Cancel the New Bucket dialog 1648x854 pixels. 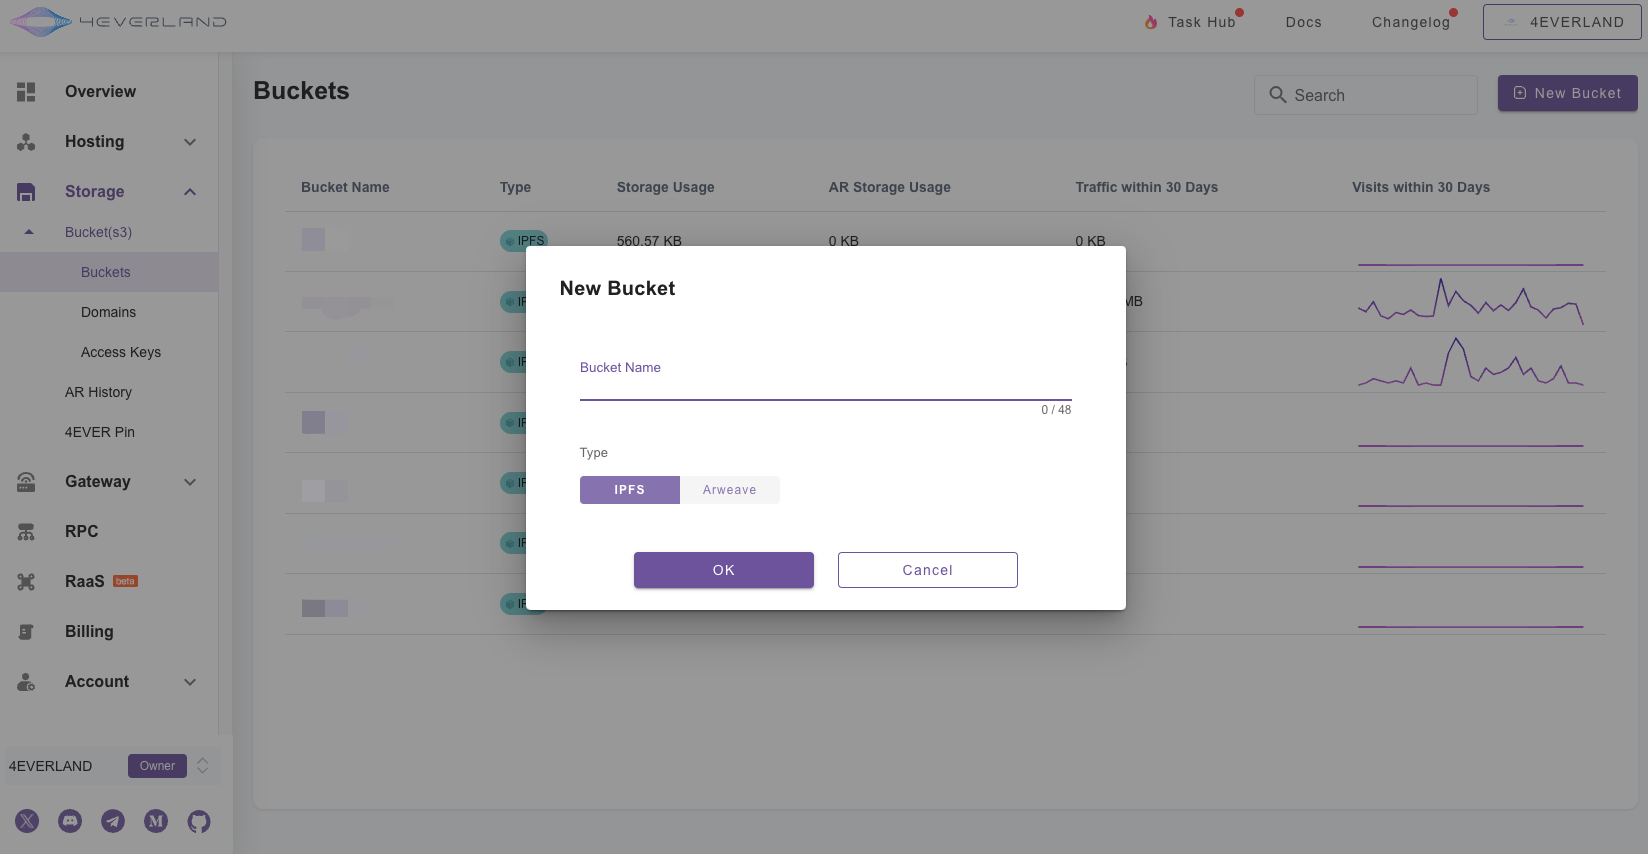(x=927, y=570)
